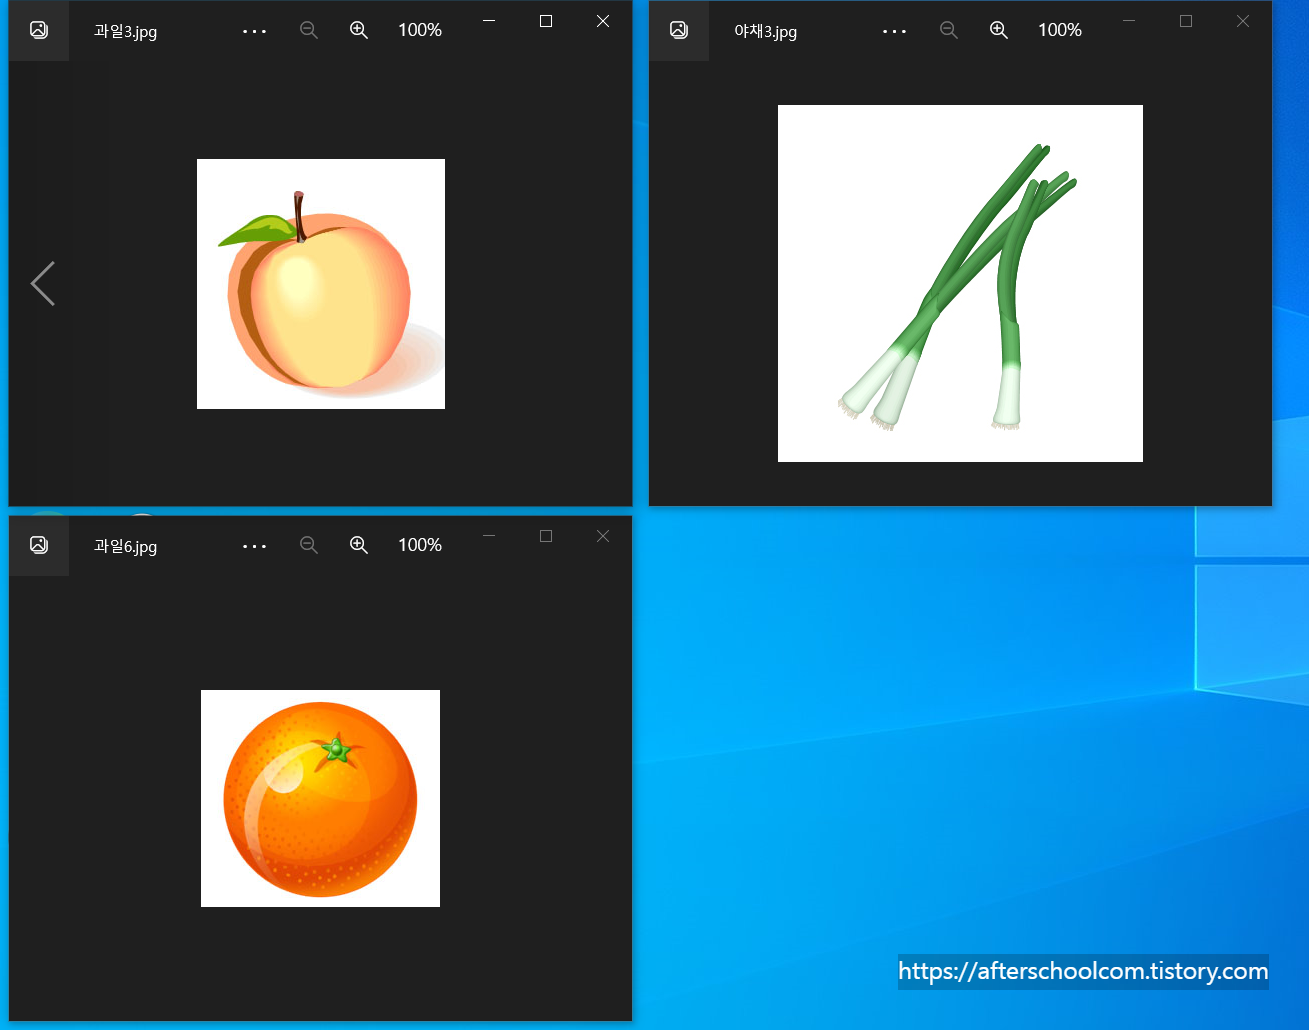Close the 야채3.jpg window
The image size is (1309, 1030).
click(x=1243, y=21)
